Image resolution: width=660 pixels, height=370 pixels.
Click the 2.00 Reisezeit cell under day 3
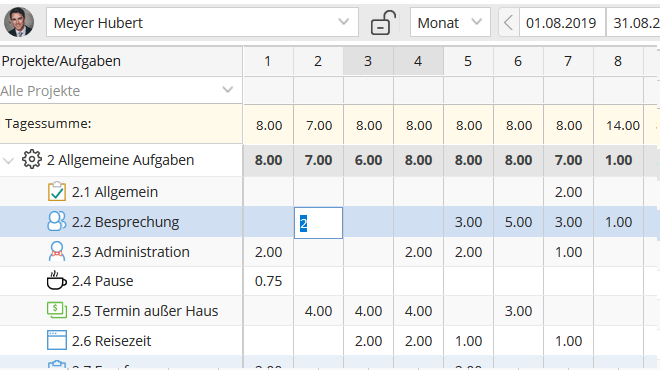[368, 341]
